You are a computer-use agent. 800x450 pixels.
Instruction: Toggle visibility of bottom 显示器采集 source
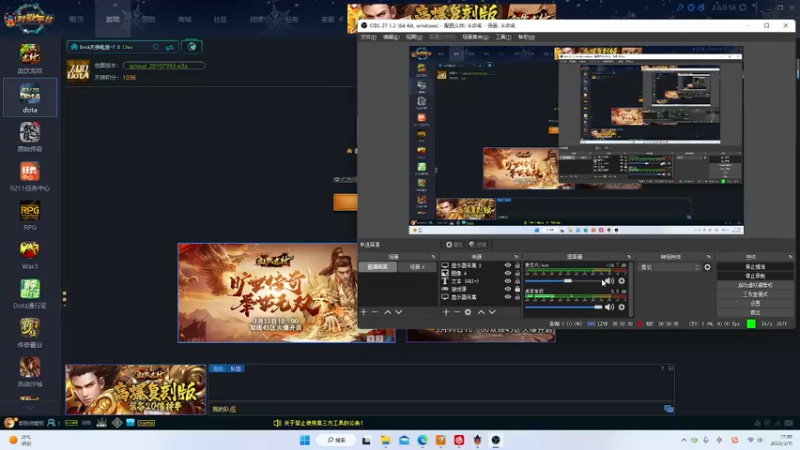[x=508, y=297]
